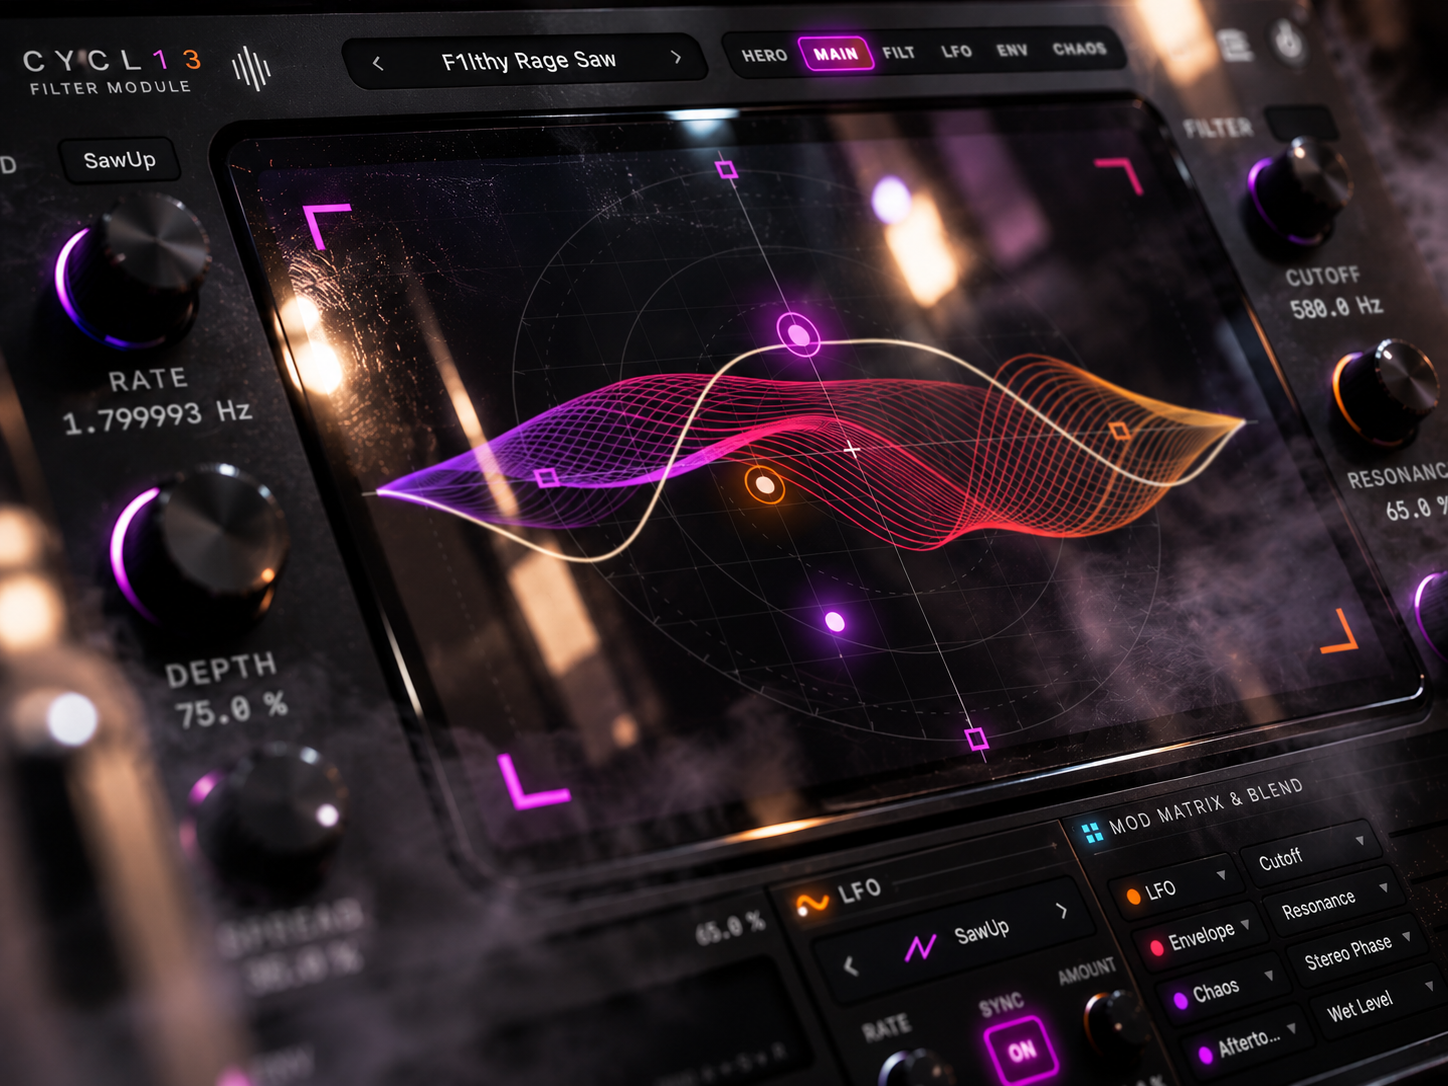Click the 75.0 % depth value

[x=231, y=709]
